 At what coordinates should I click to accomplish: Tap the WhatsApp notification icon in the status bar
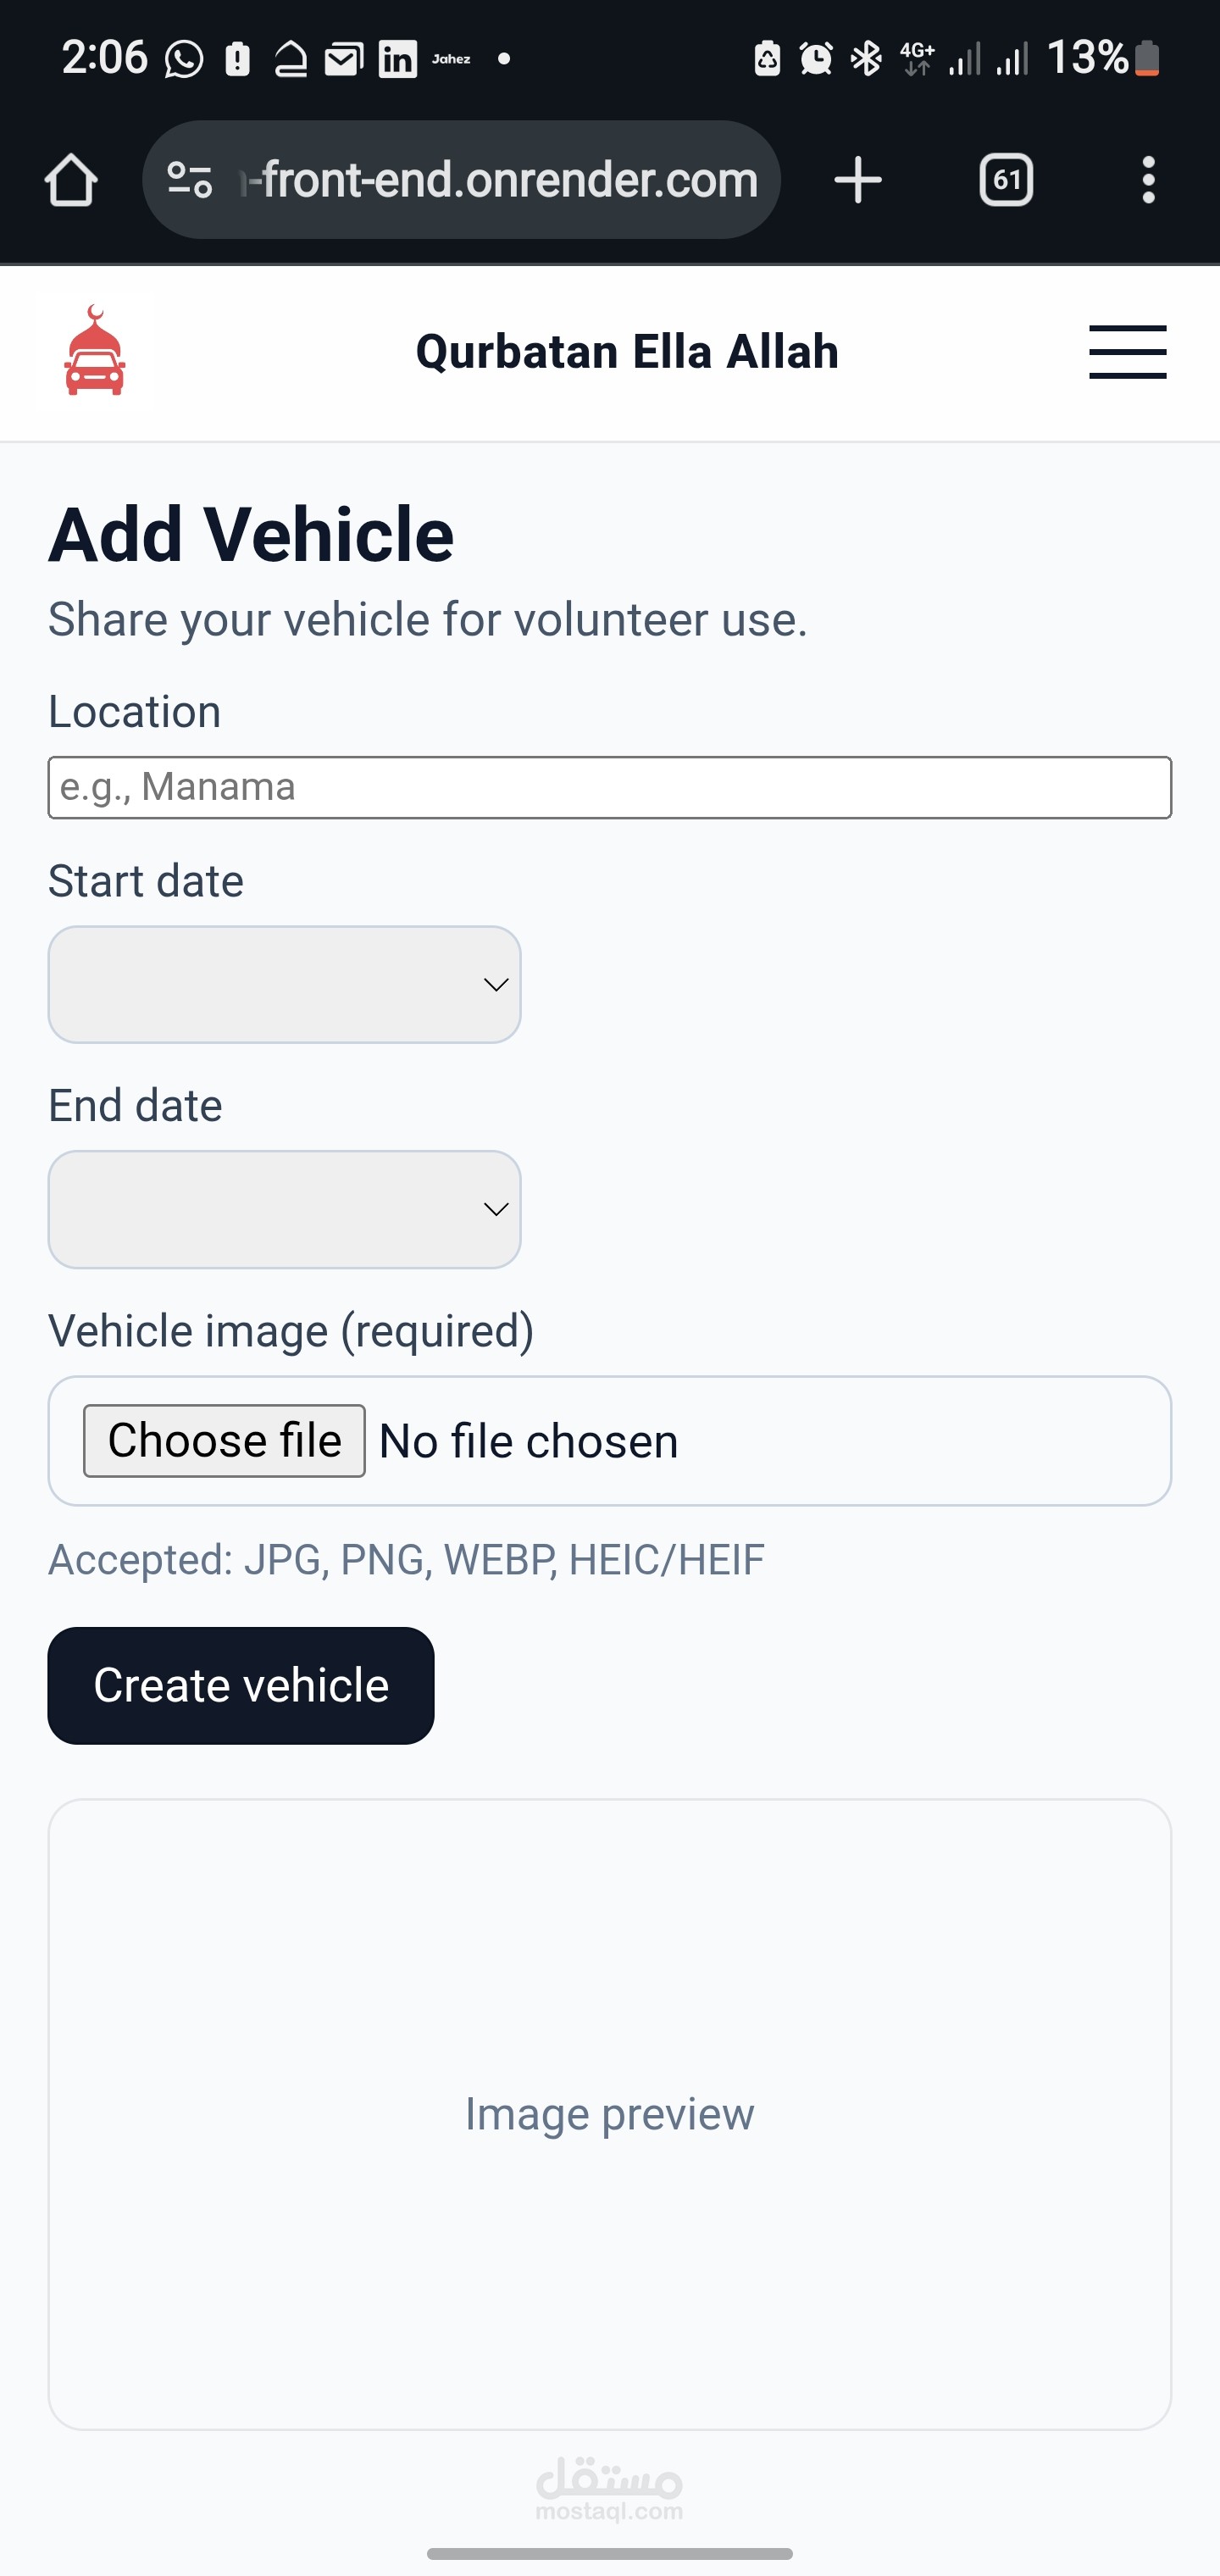184,59
